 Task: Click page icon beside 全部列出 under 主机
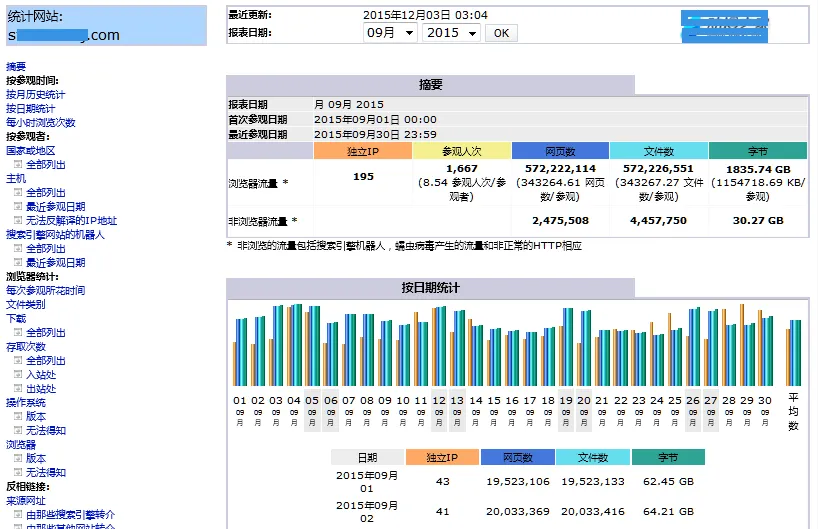pos(18,193)
